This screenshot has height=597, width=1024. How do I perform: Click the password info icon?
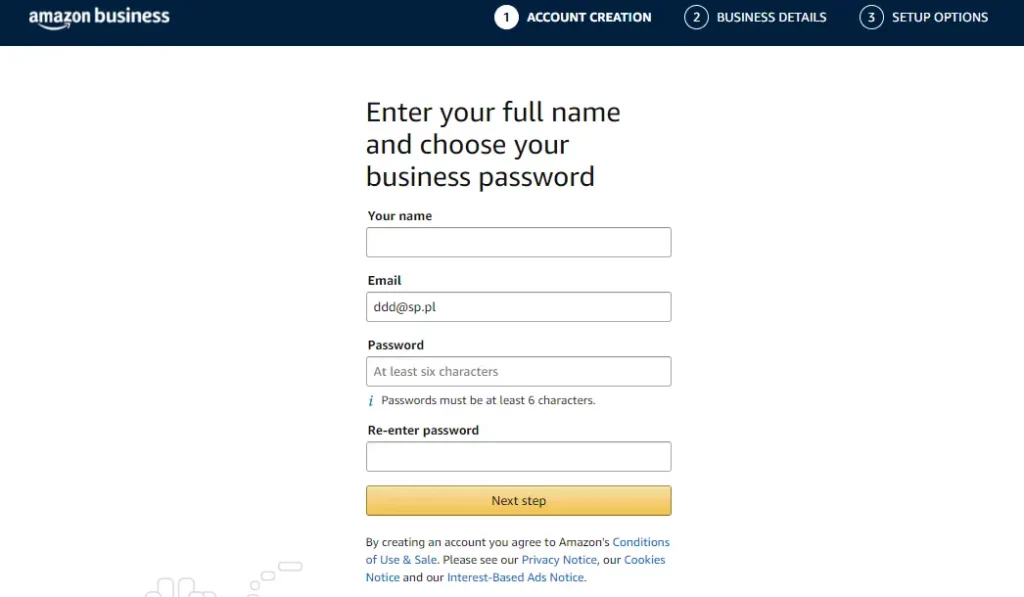(371, 401)
